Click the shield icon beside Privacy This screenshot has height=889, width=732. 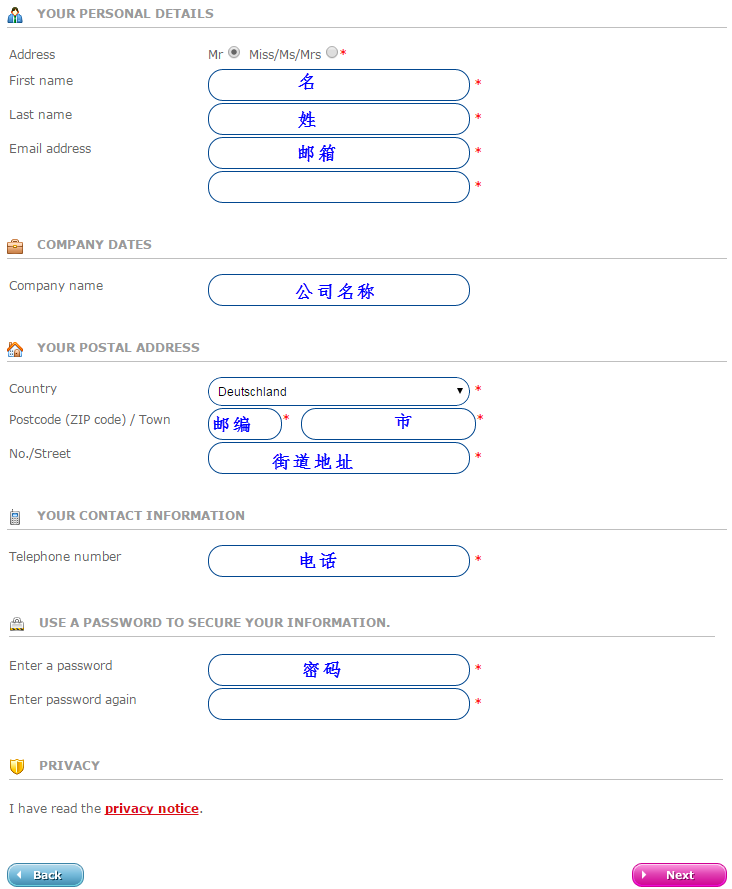(x=17, y=767)
